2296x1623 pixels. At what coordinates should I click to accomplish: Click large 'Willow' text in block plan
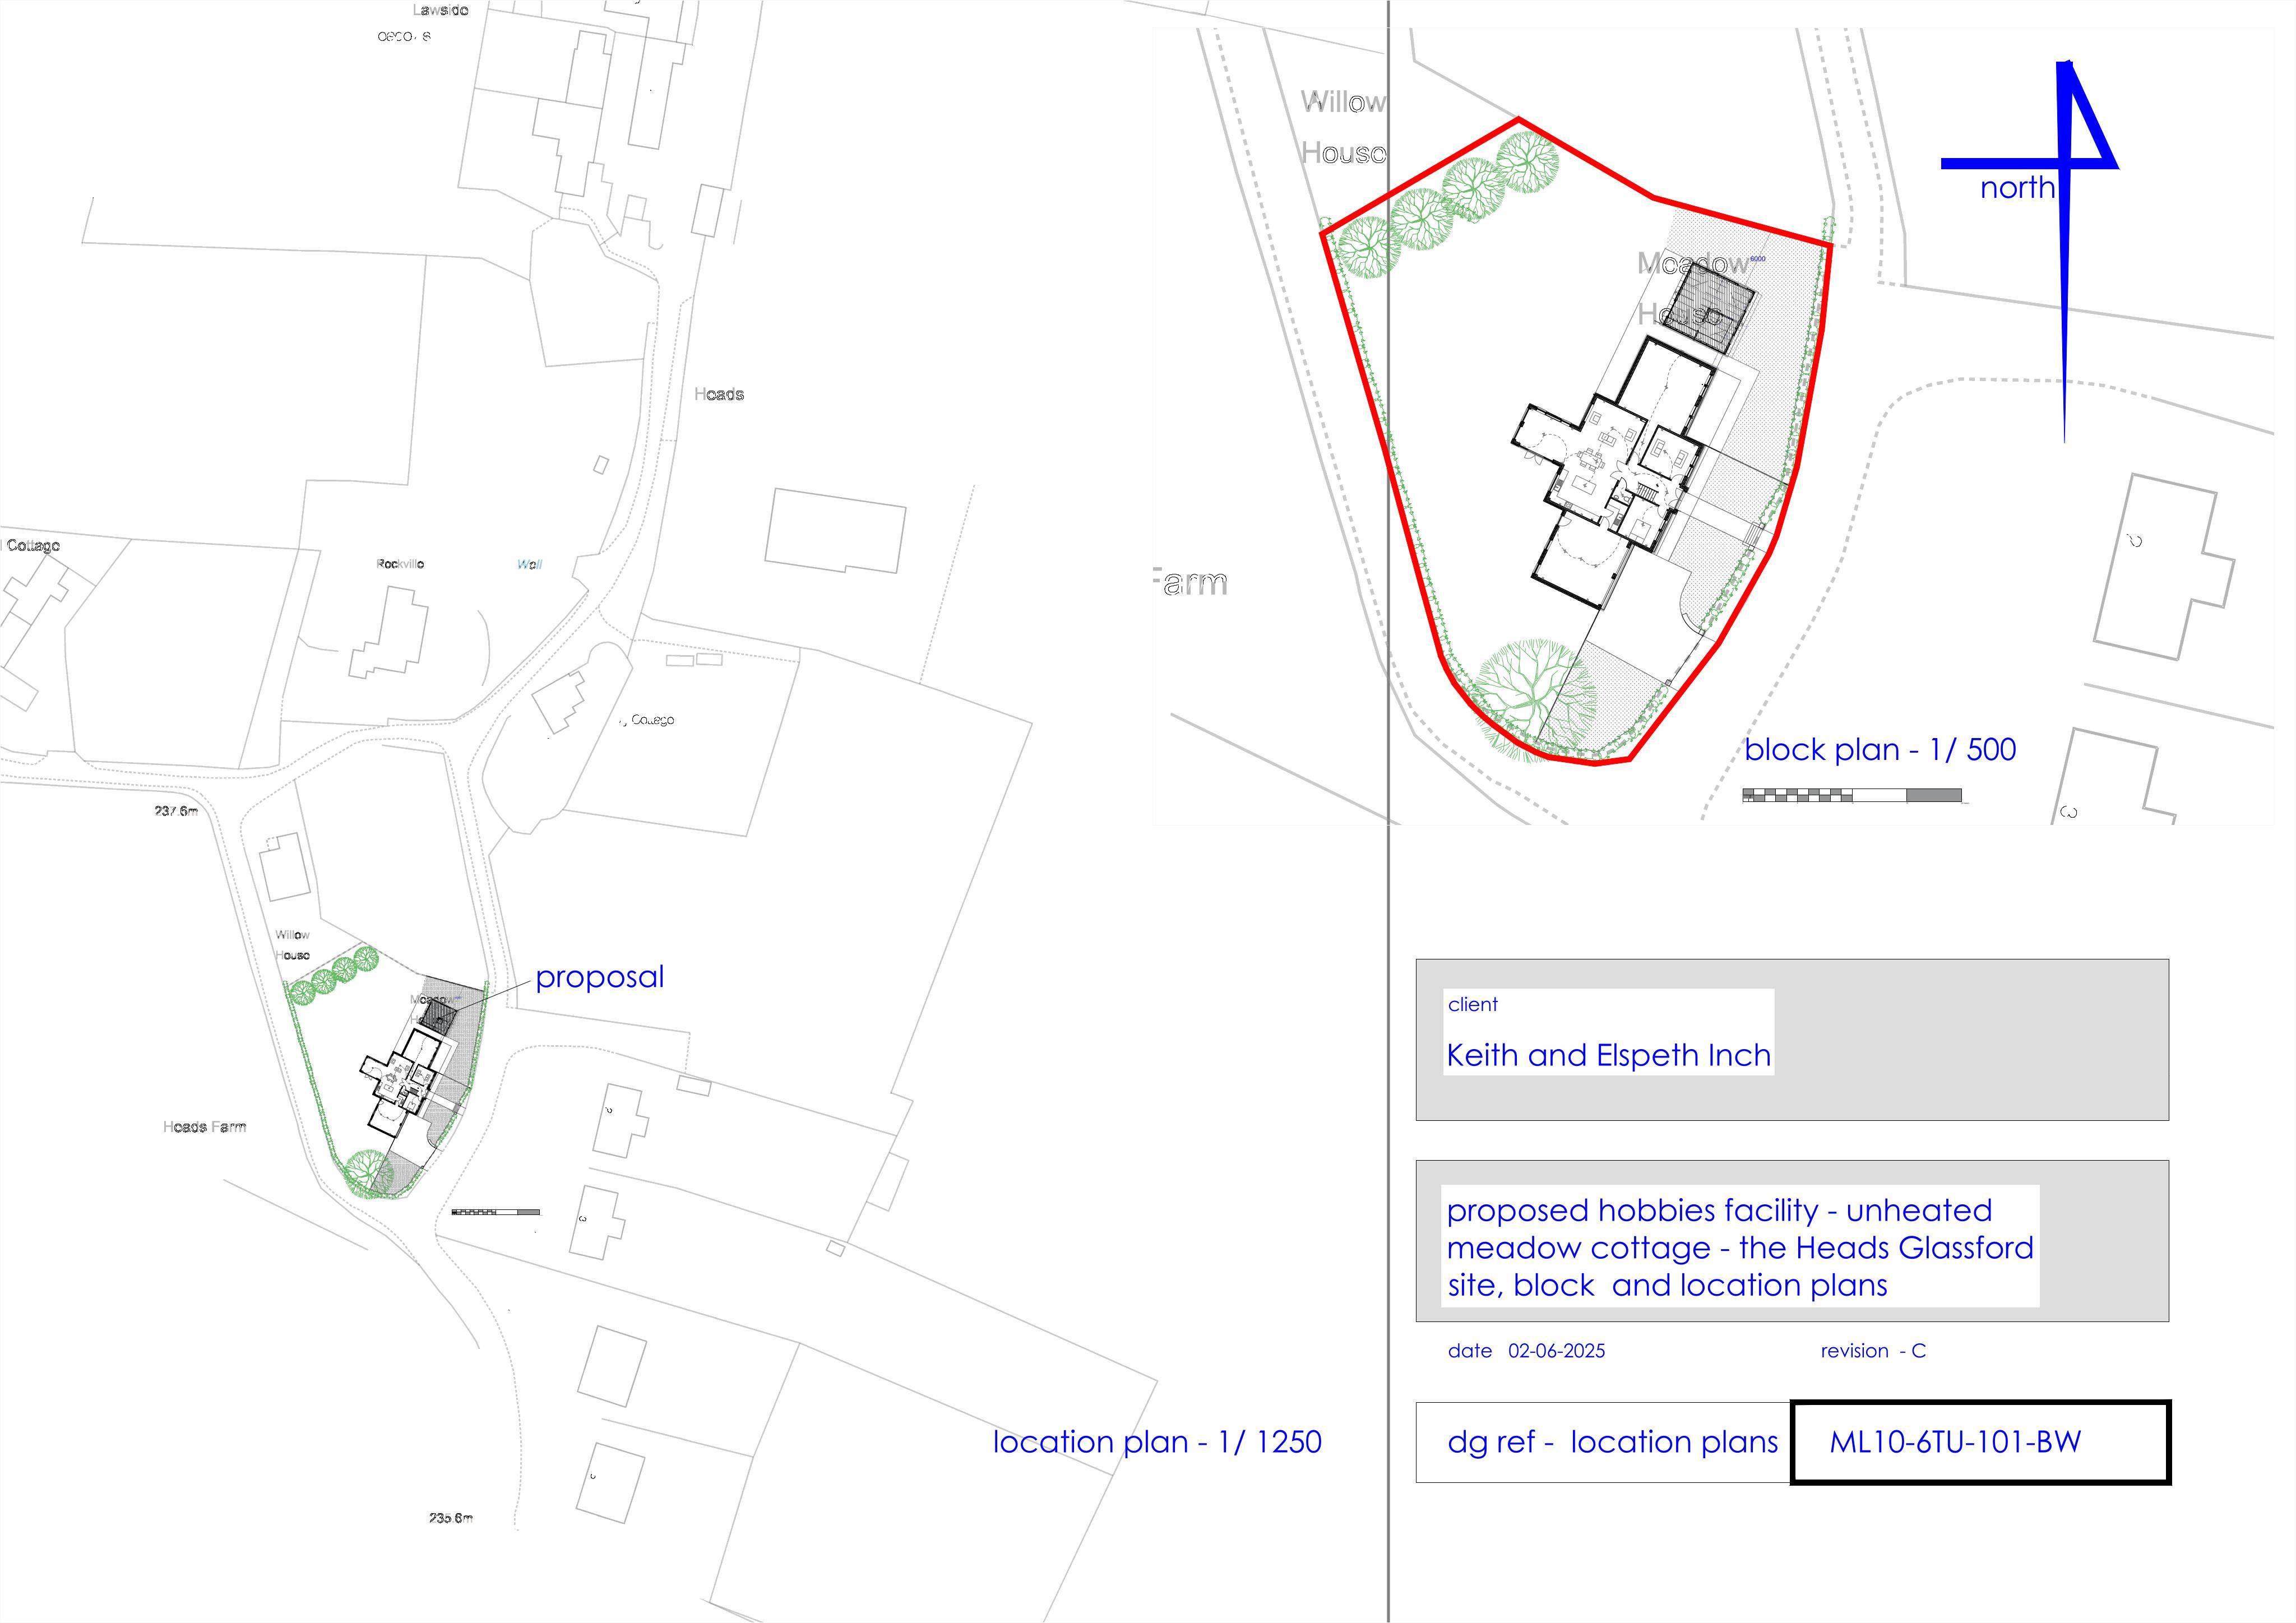[1343, 102]
